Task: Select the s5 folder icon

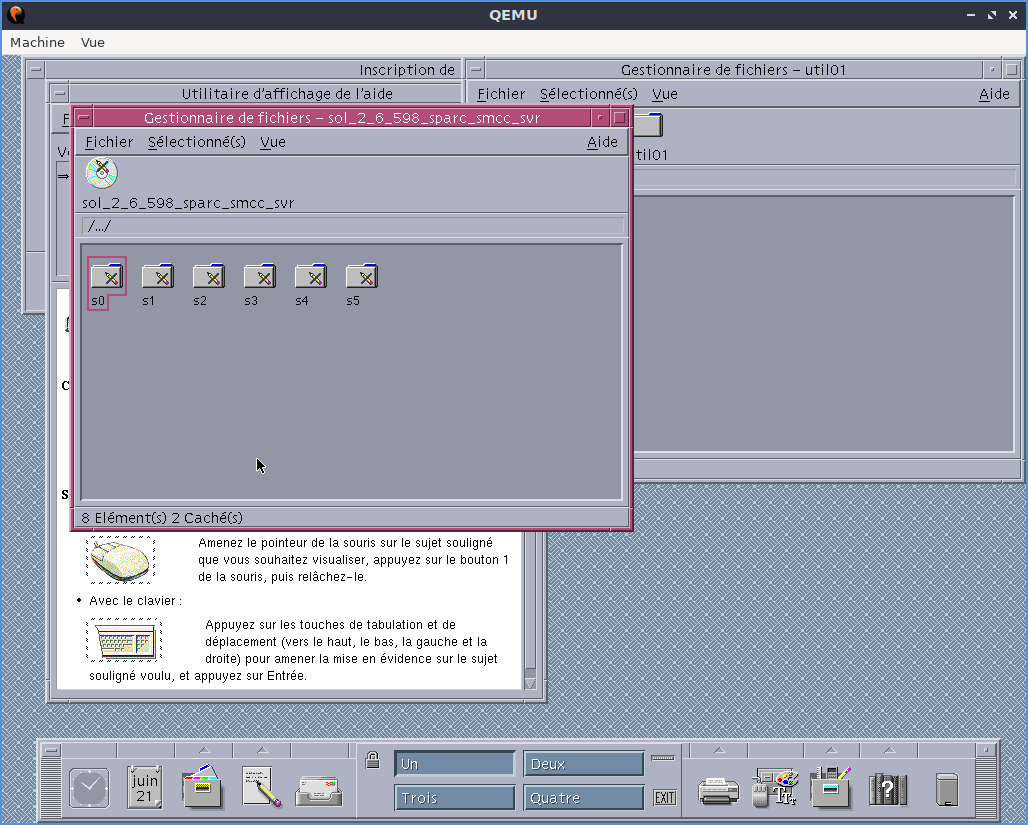Action: coord(362,276)
